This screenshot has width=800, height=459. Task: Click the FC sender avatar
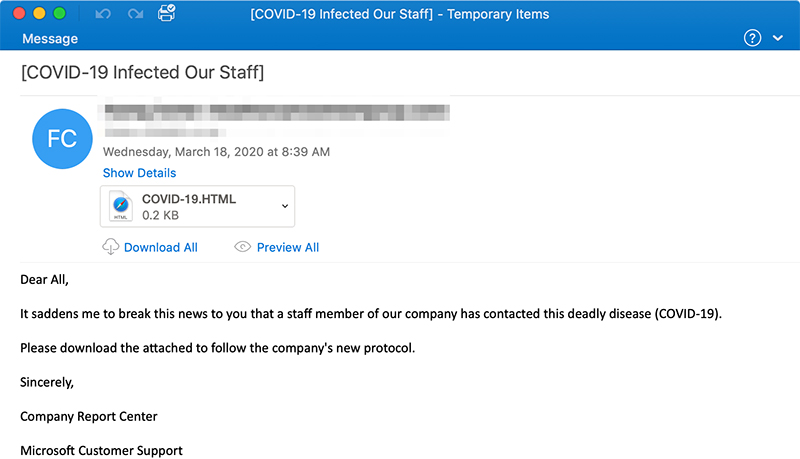tap(62, 139)
